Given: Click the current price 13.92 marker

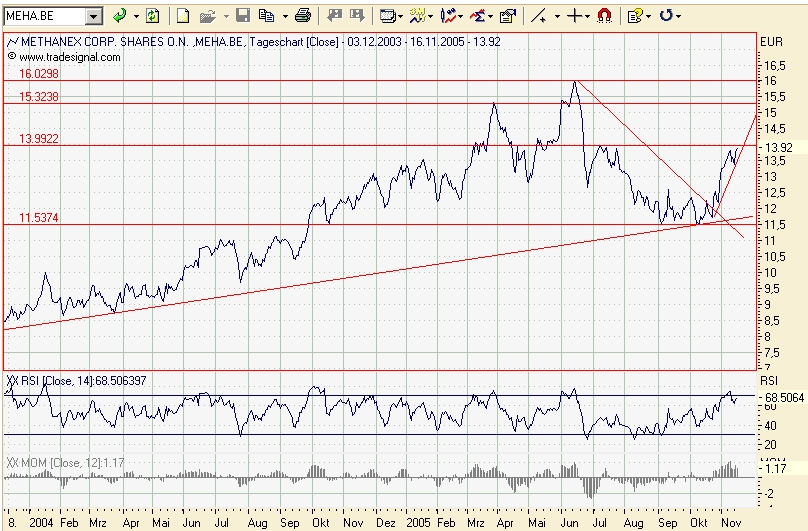Looking at the screenshot, I should click(x=780, y=147).
